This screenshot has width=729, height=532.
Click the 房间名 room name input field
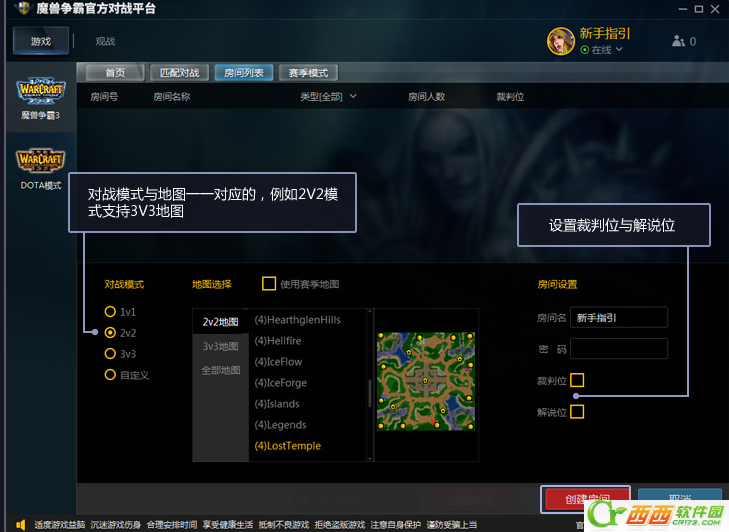coord(619,318)
